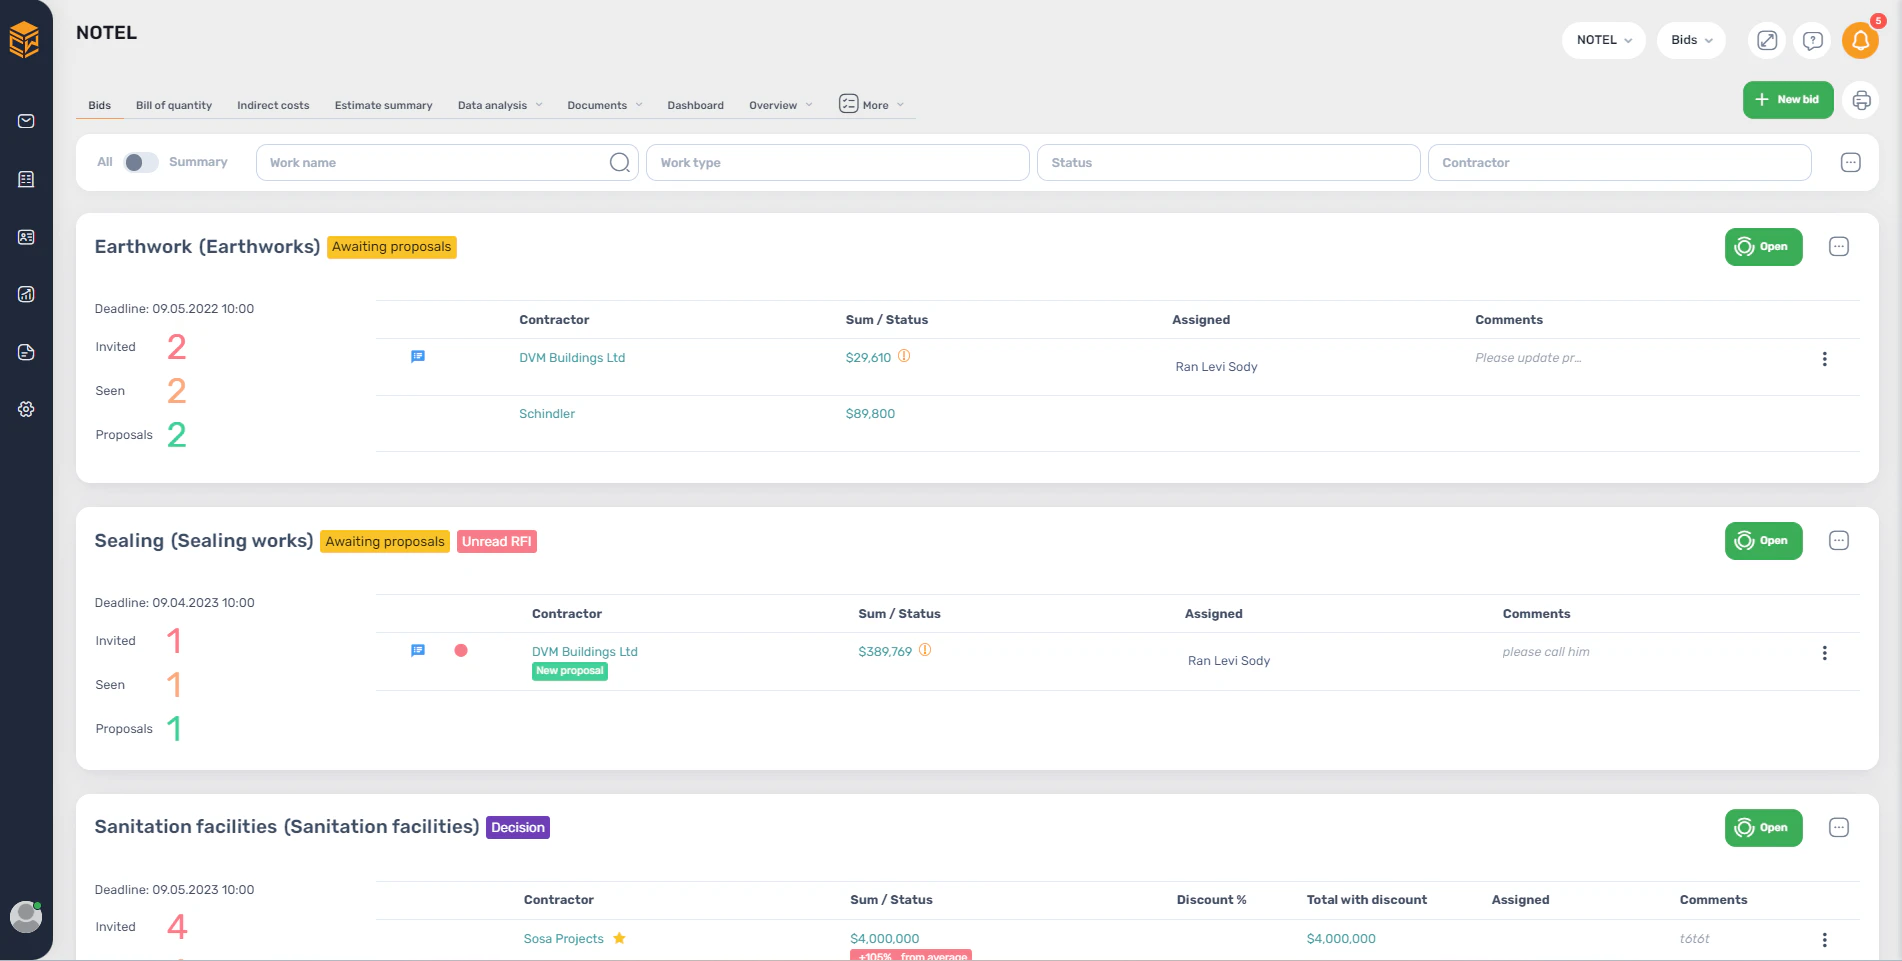Click the red unread dot on Sealing's DVM row

tap(462, 650)
